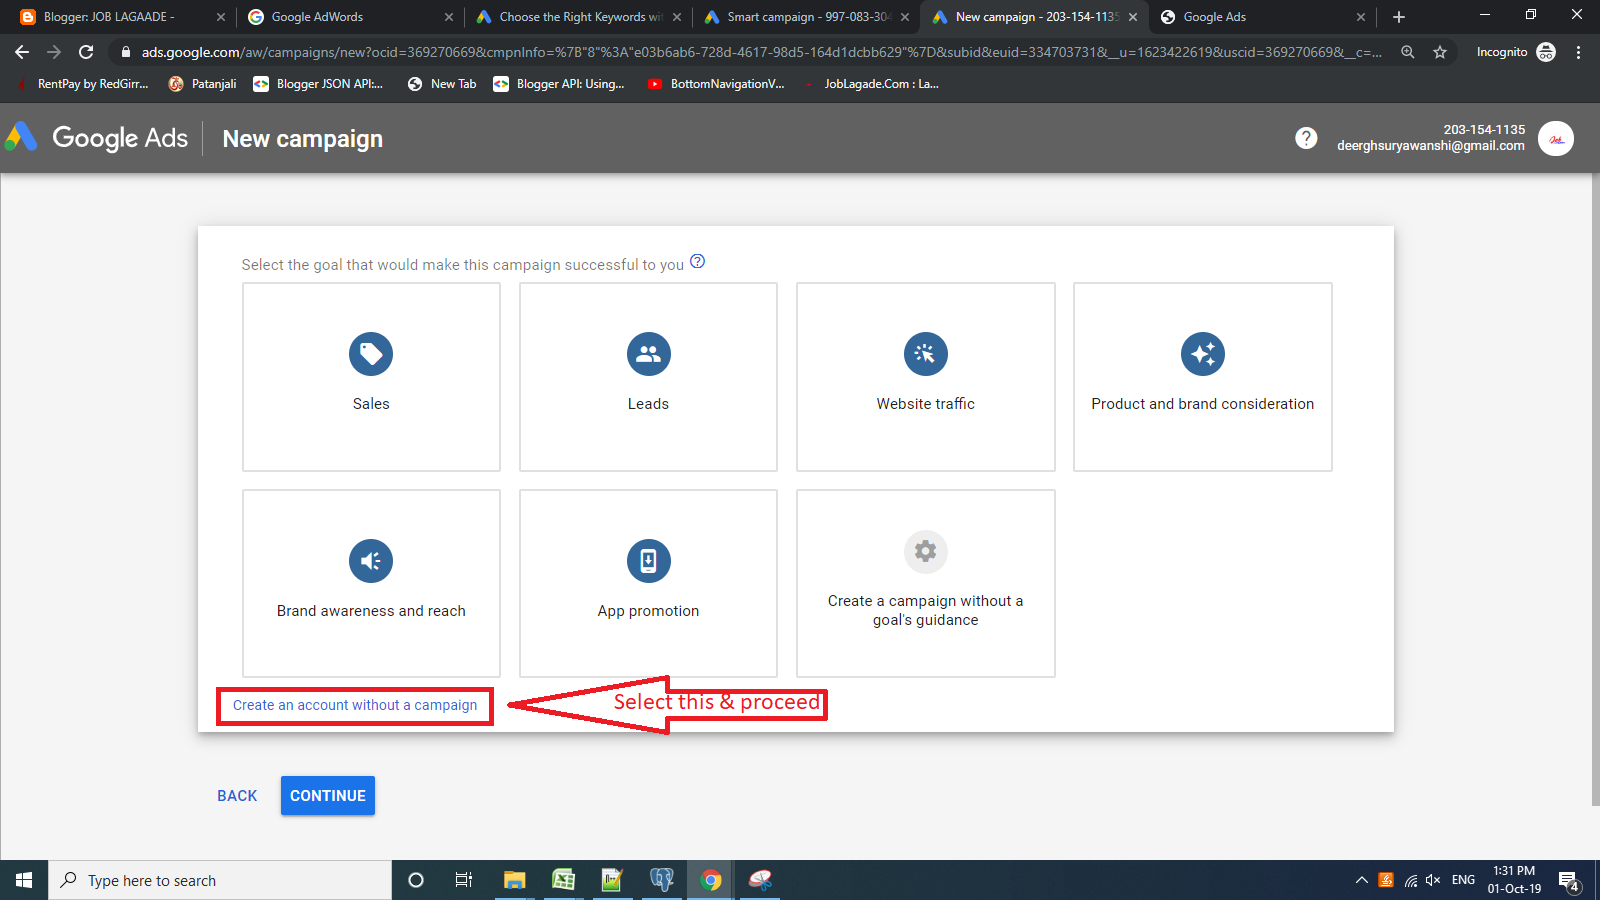Open the network Wi-Fi tray icon
This screenshot has height=900, width=1600.
pyautogui.click(x=1410, y=880)
